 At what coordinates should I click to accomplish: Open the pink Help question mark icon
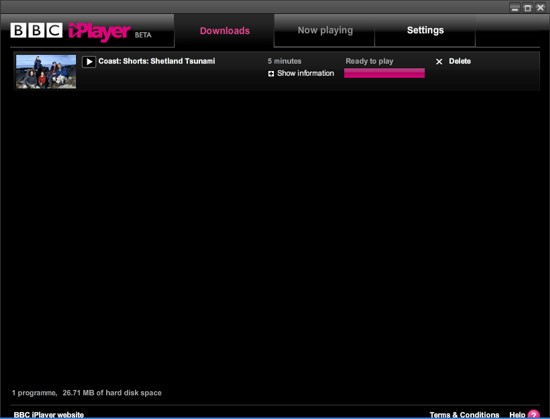534,414
